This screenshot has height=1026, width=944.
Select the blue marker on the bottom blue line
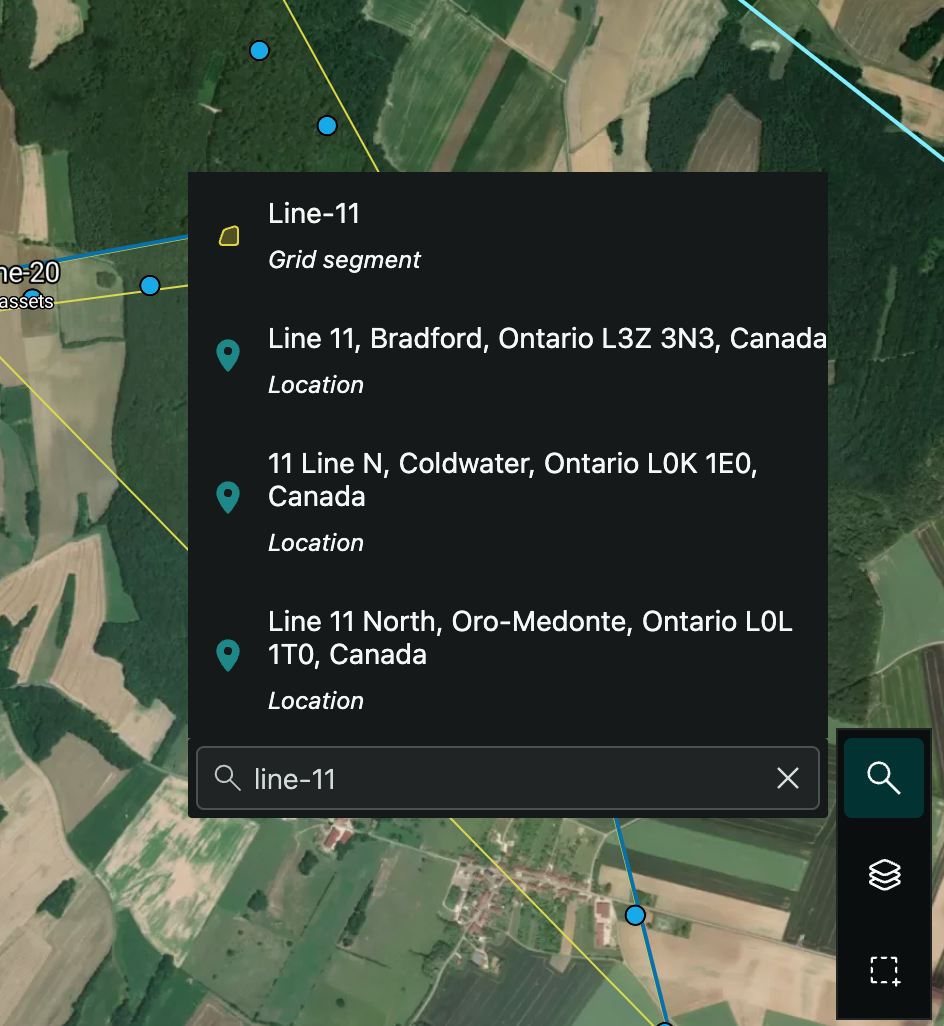(x=635, y=914)
